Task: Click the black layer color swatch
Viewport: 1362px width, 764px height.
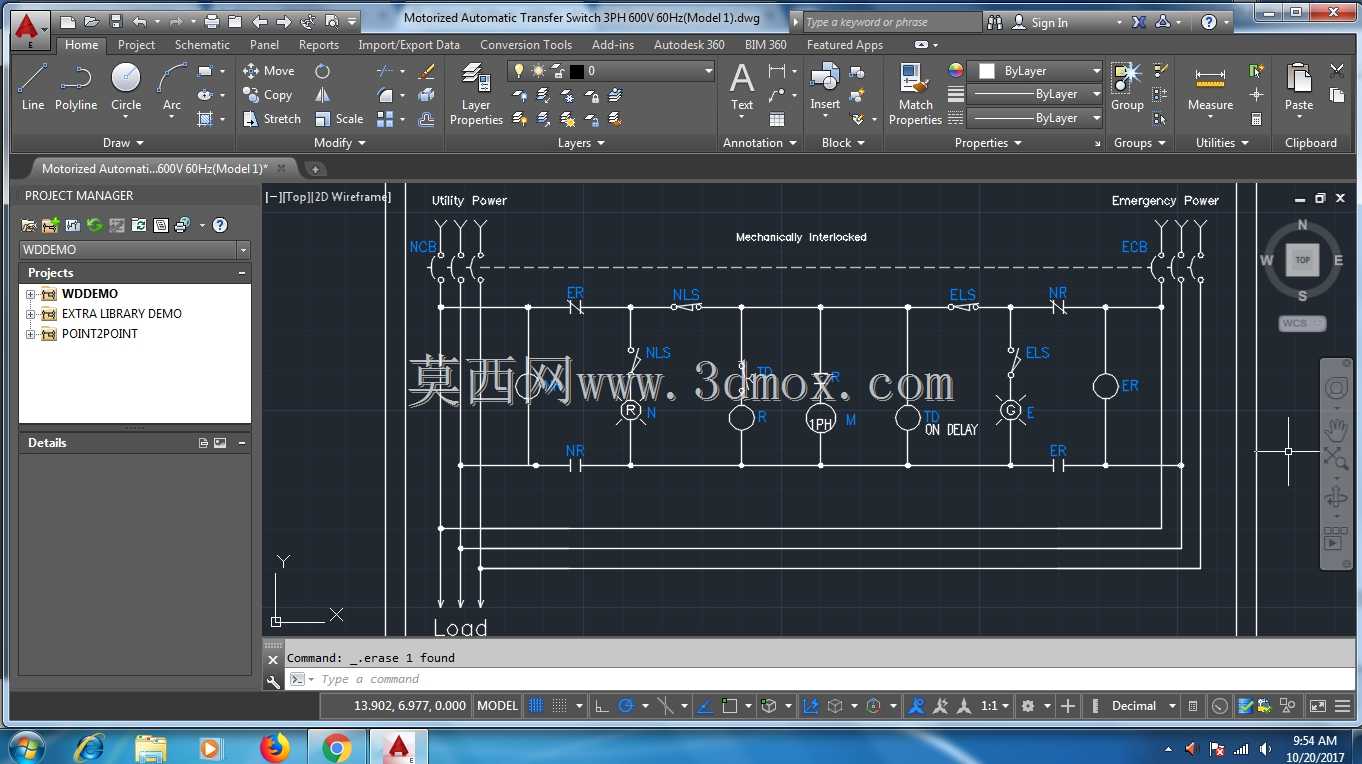Action: point(576,71)
